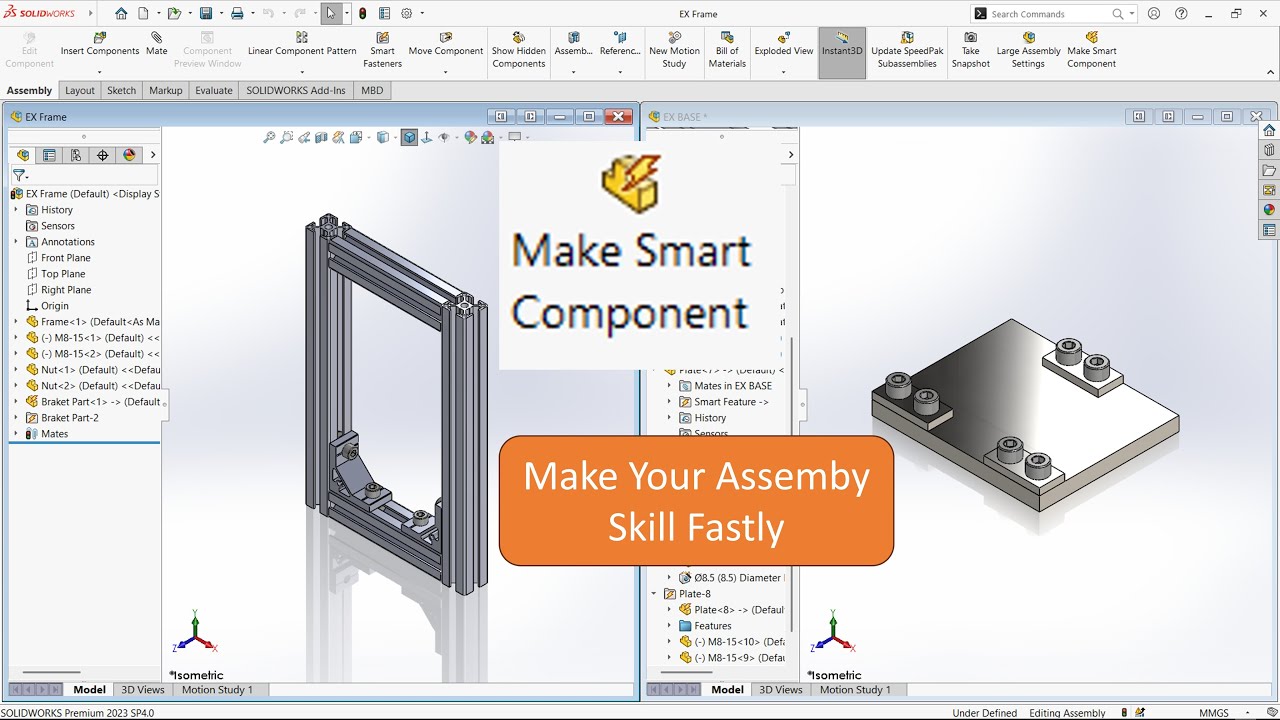Create a new document

pyautogui.click(x=143, y=14)
